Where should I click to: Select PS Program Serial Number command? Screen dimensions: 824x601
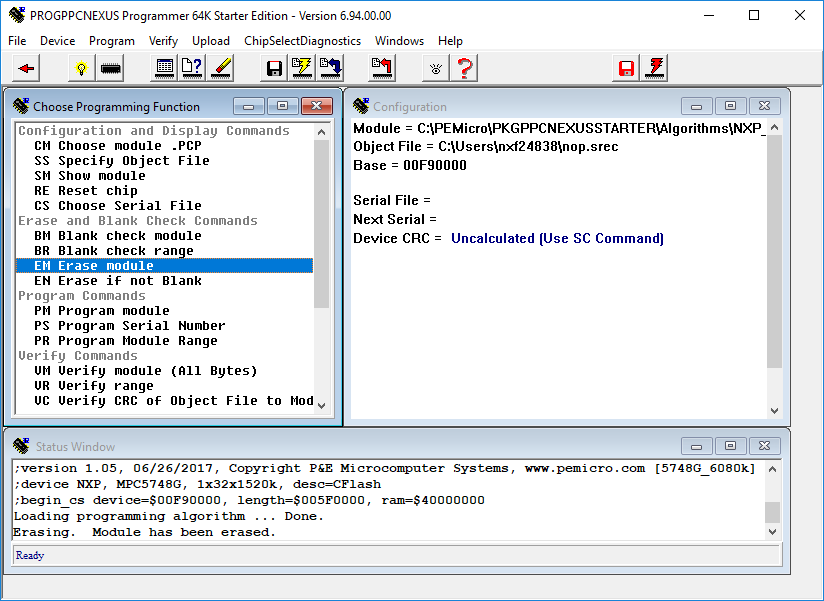click(x=164, y=326)
